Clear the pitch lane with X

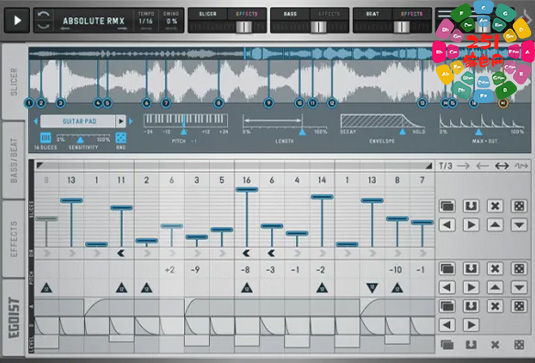495,269
